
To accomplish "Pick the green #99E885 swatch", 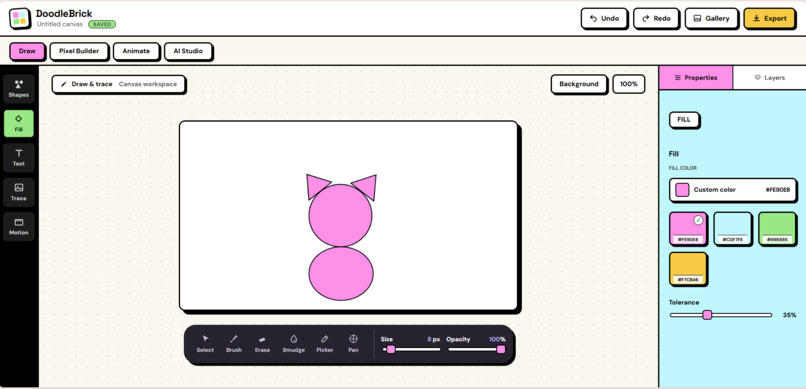I will pos(778,229).
